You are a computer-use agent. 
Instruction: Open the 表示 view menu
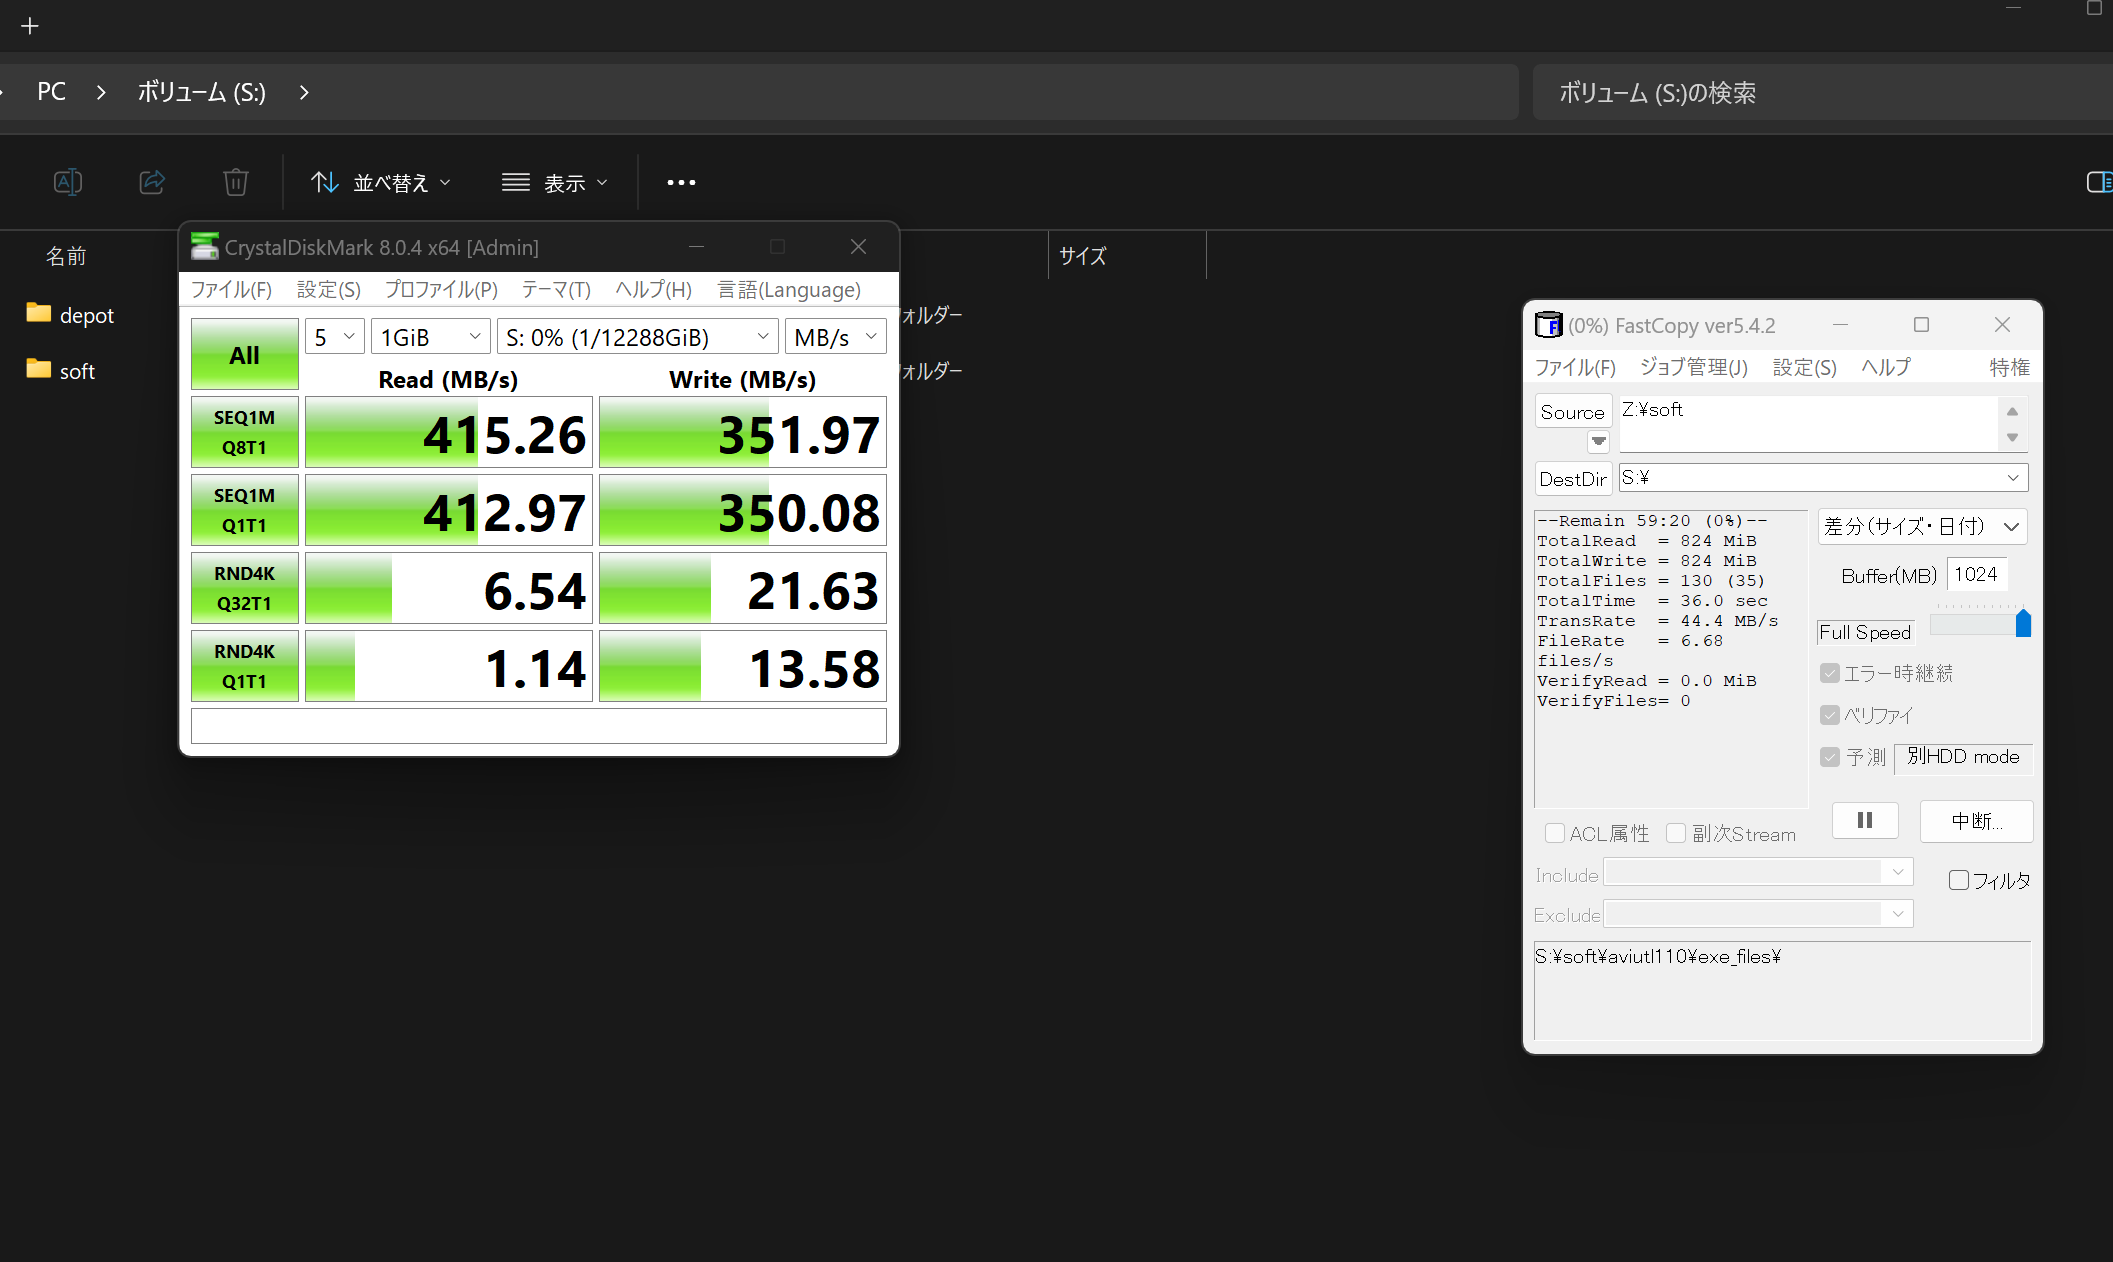click(555, 183)
